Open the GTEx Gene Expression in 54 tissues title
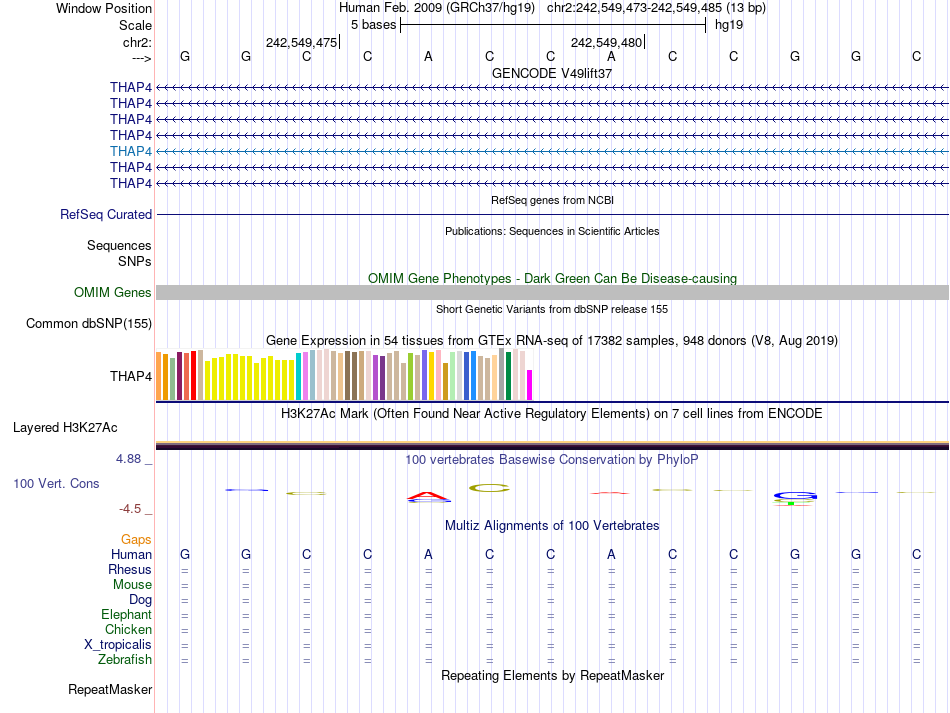This screenshot has height=713, width=950. point(552,340)
